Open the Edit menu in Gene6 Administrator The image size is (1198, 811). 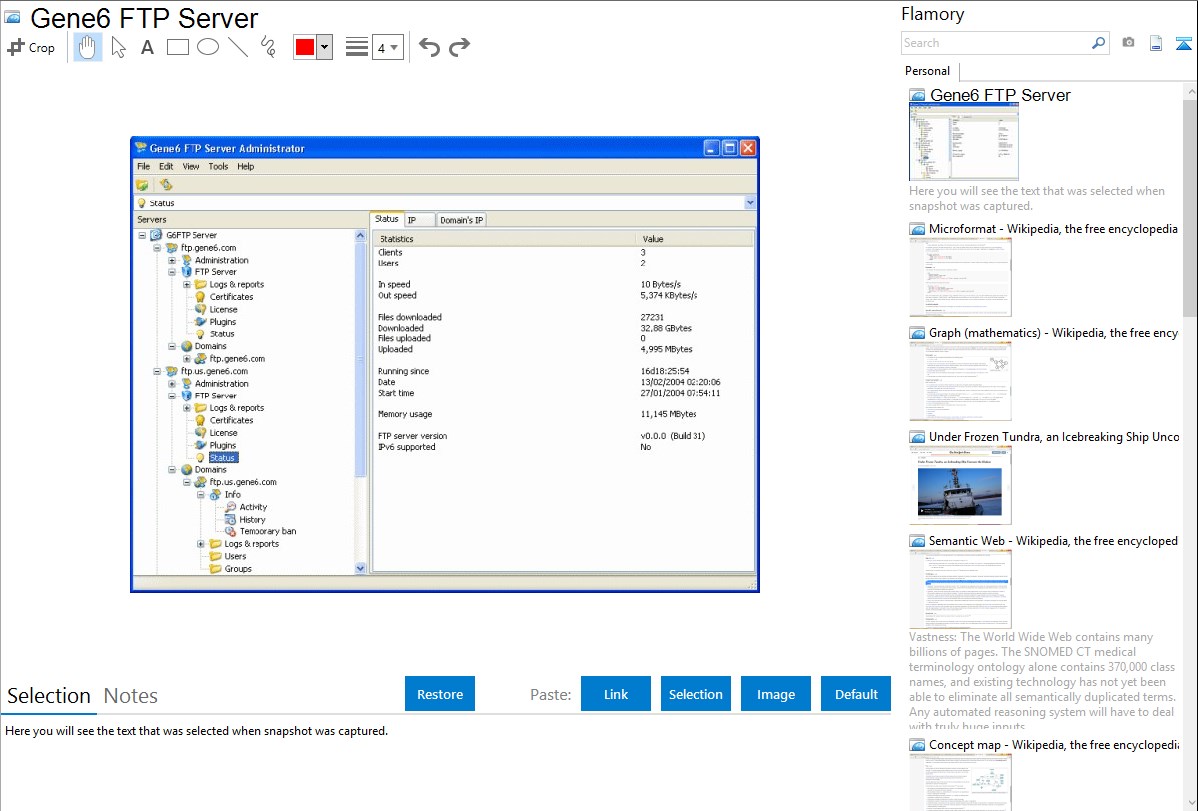166,167
